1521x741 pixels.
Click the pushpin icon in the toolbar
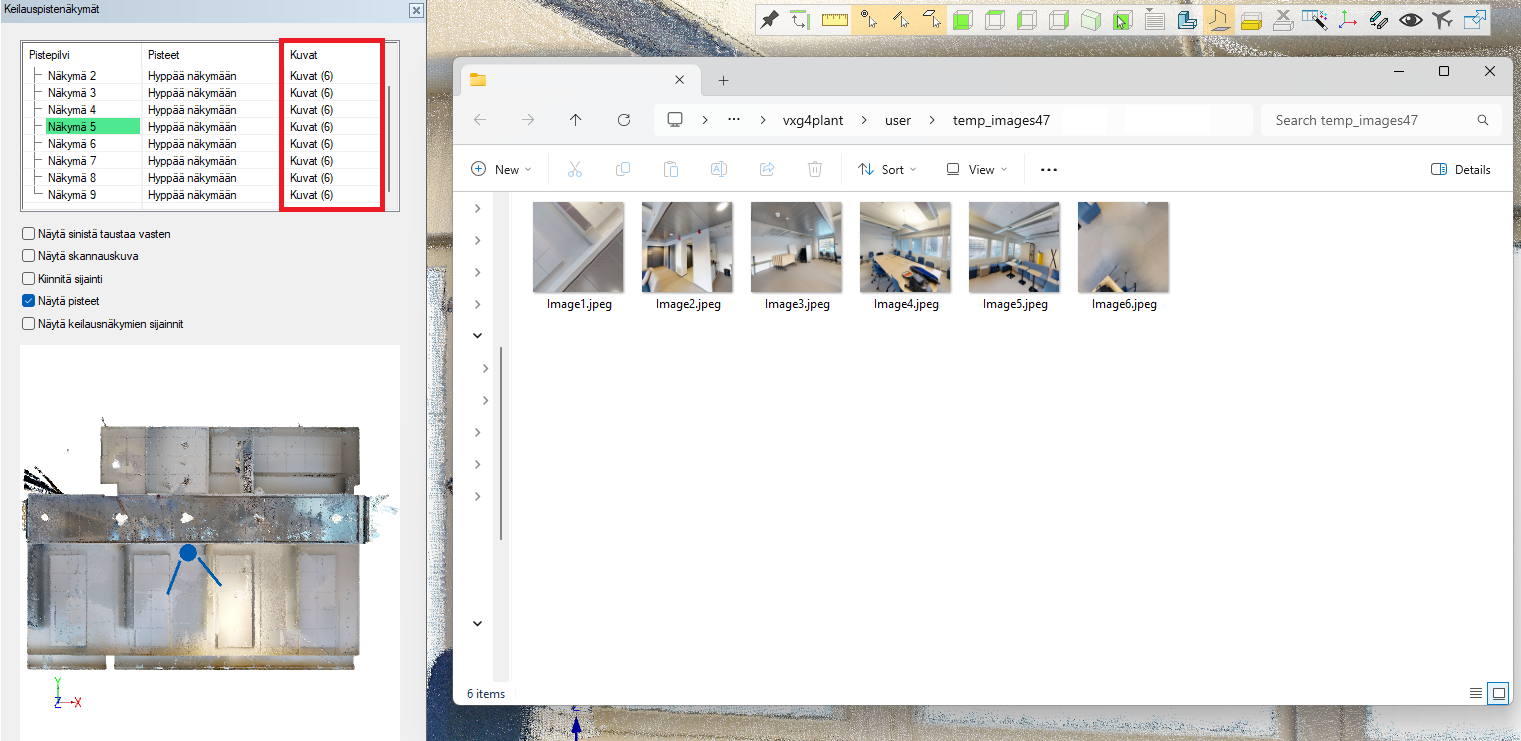tap(768, 20)
